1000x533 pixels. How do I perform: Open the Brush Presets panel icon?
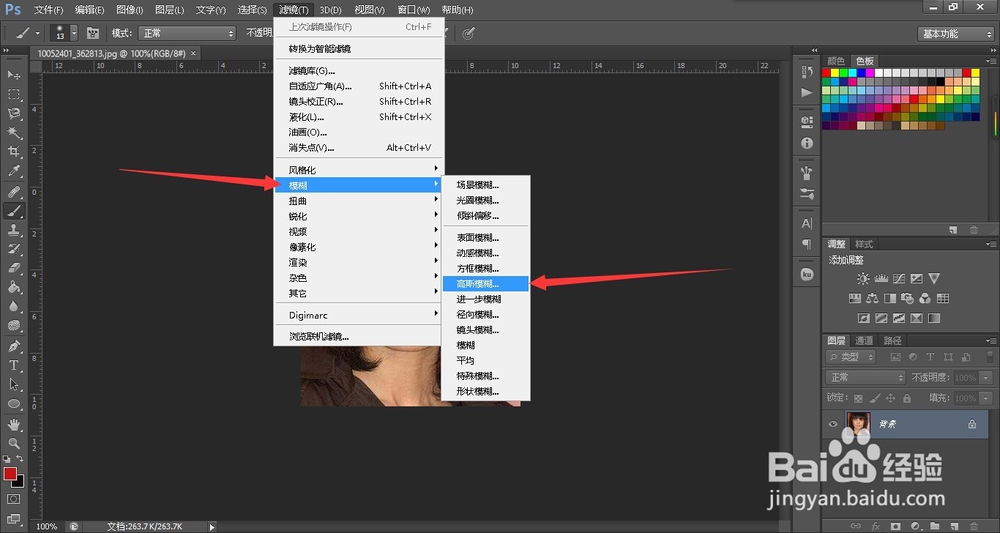click(x=807, y=194)
